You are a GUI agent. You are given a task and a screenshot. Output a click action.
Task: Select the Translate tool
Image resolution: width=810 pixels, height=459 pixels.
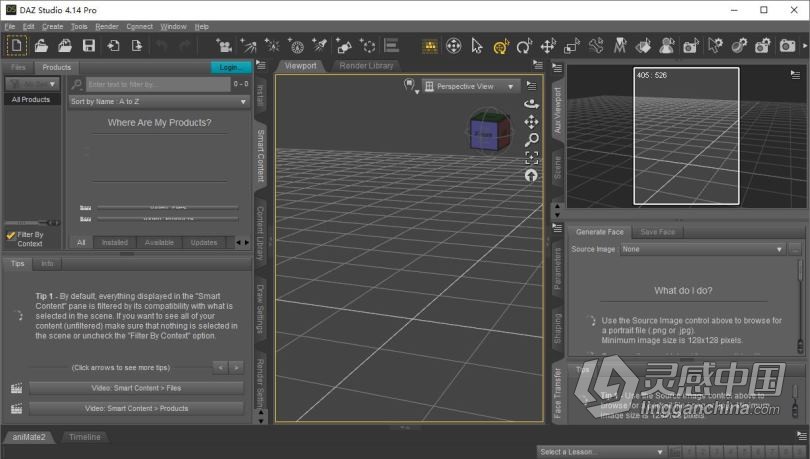click(548, 46)
